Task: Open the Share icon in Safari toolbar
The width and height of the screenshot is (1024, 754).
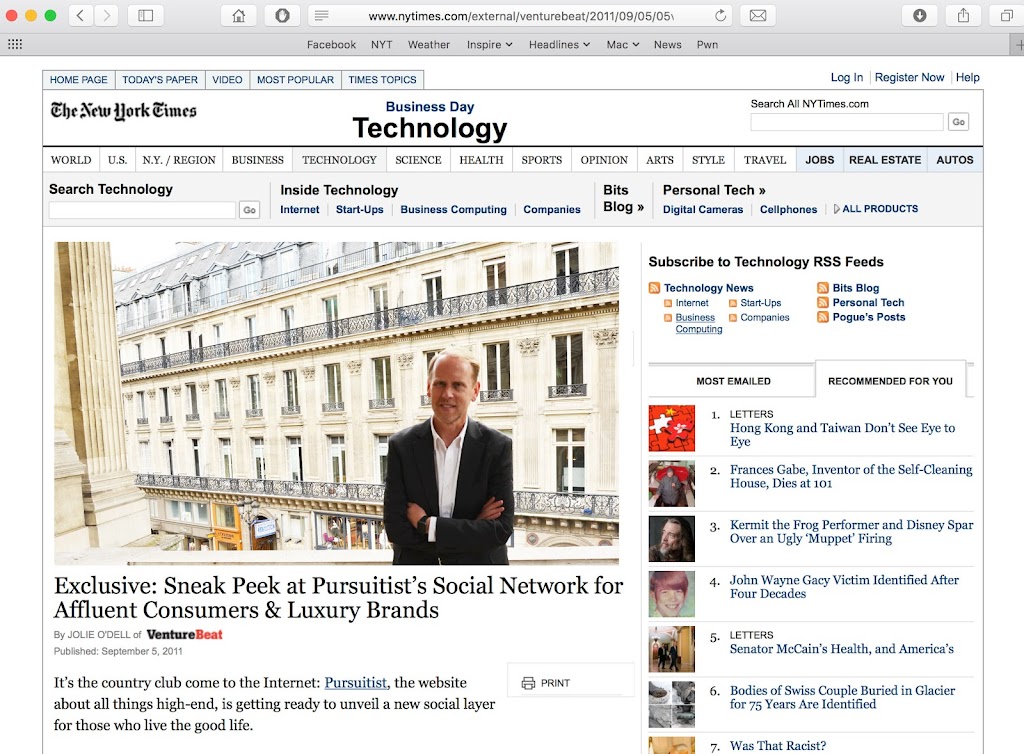Action: [963, 15]
